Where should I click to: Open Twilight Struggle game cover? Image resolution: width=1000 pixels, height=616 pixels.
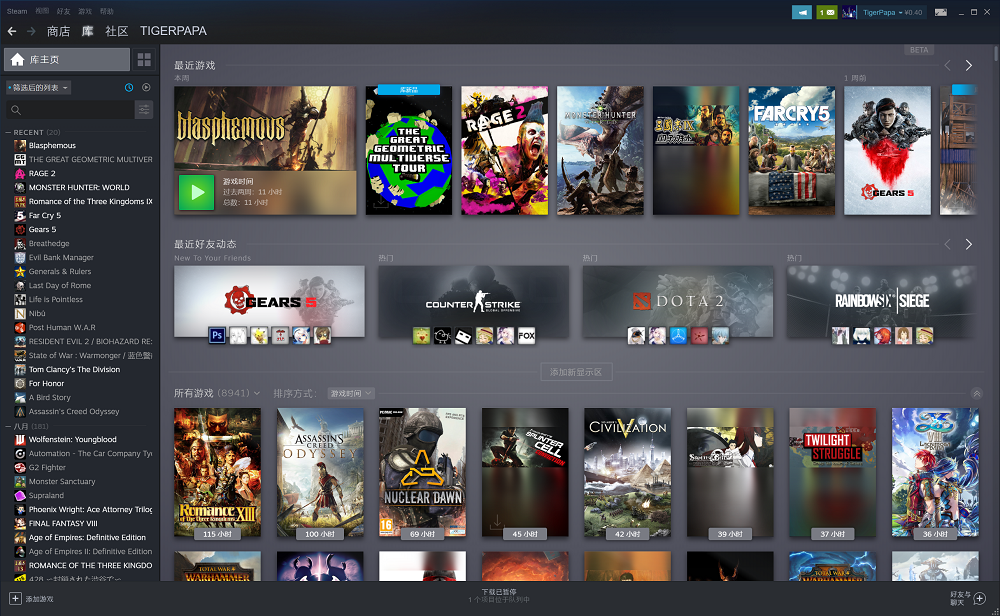tap(832, 473)
